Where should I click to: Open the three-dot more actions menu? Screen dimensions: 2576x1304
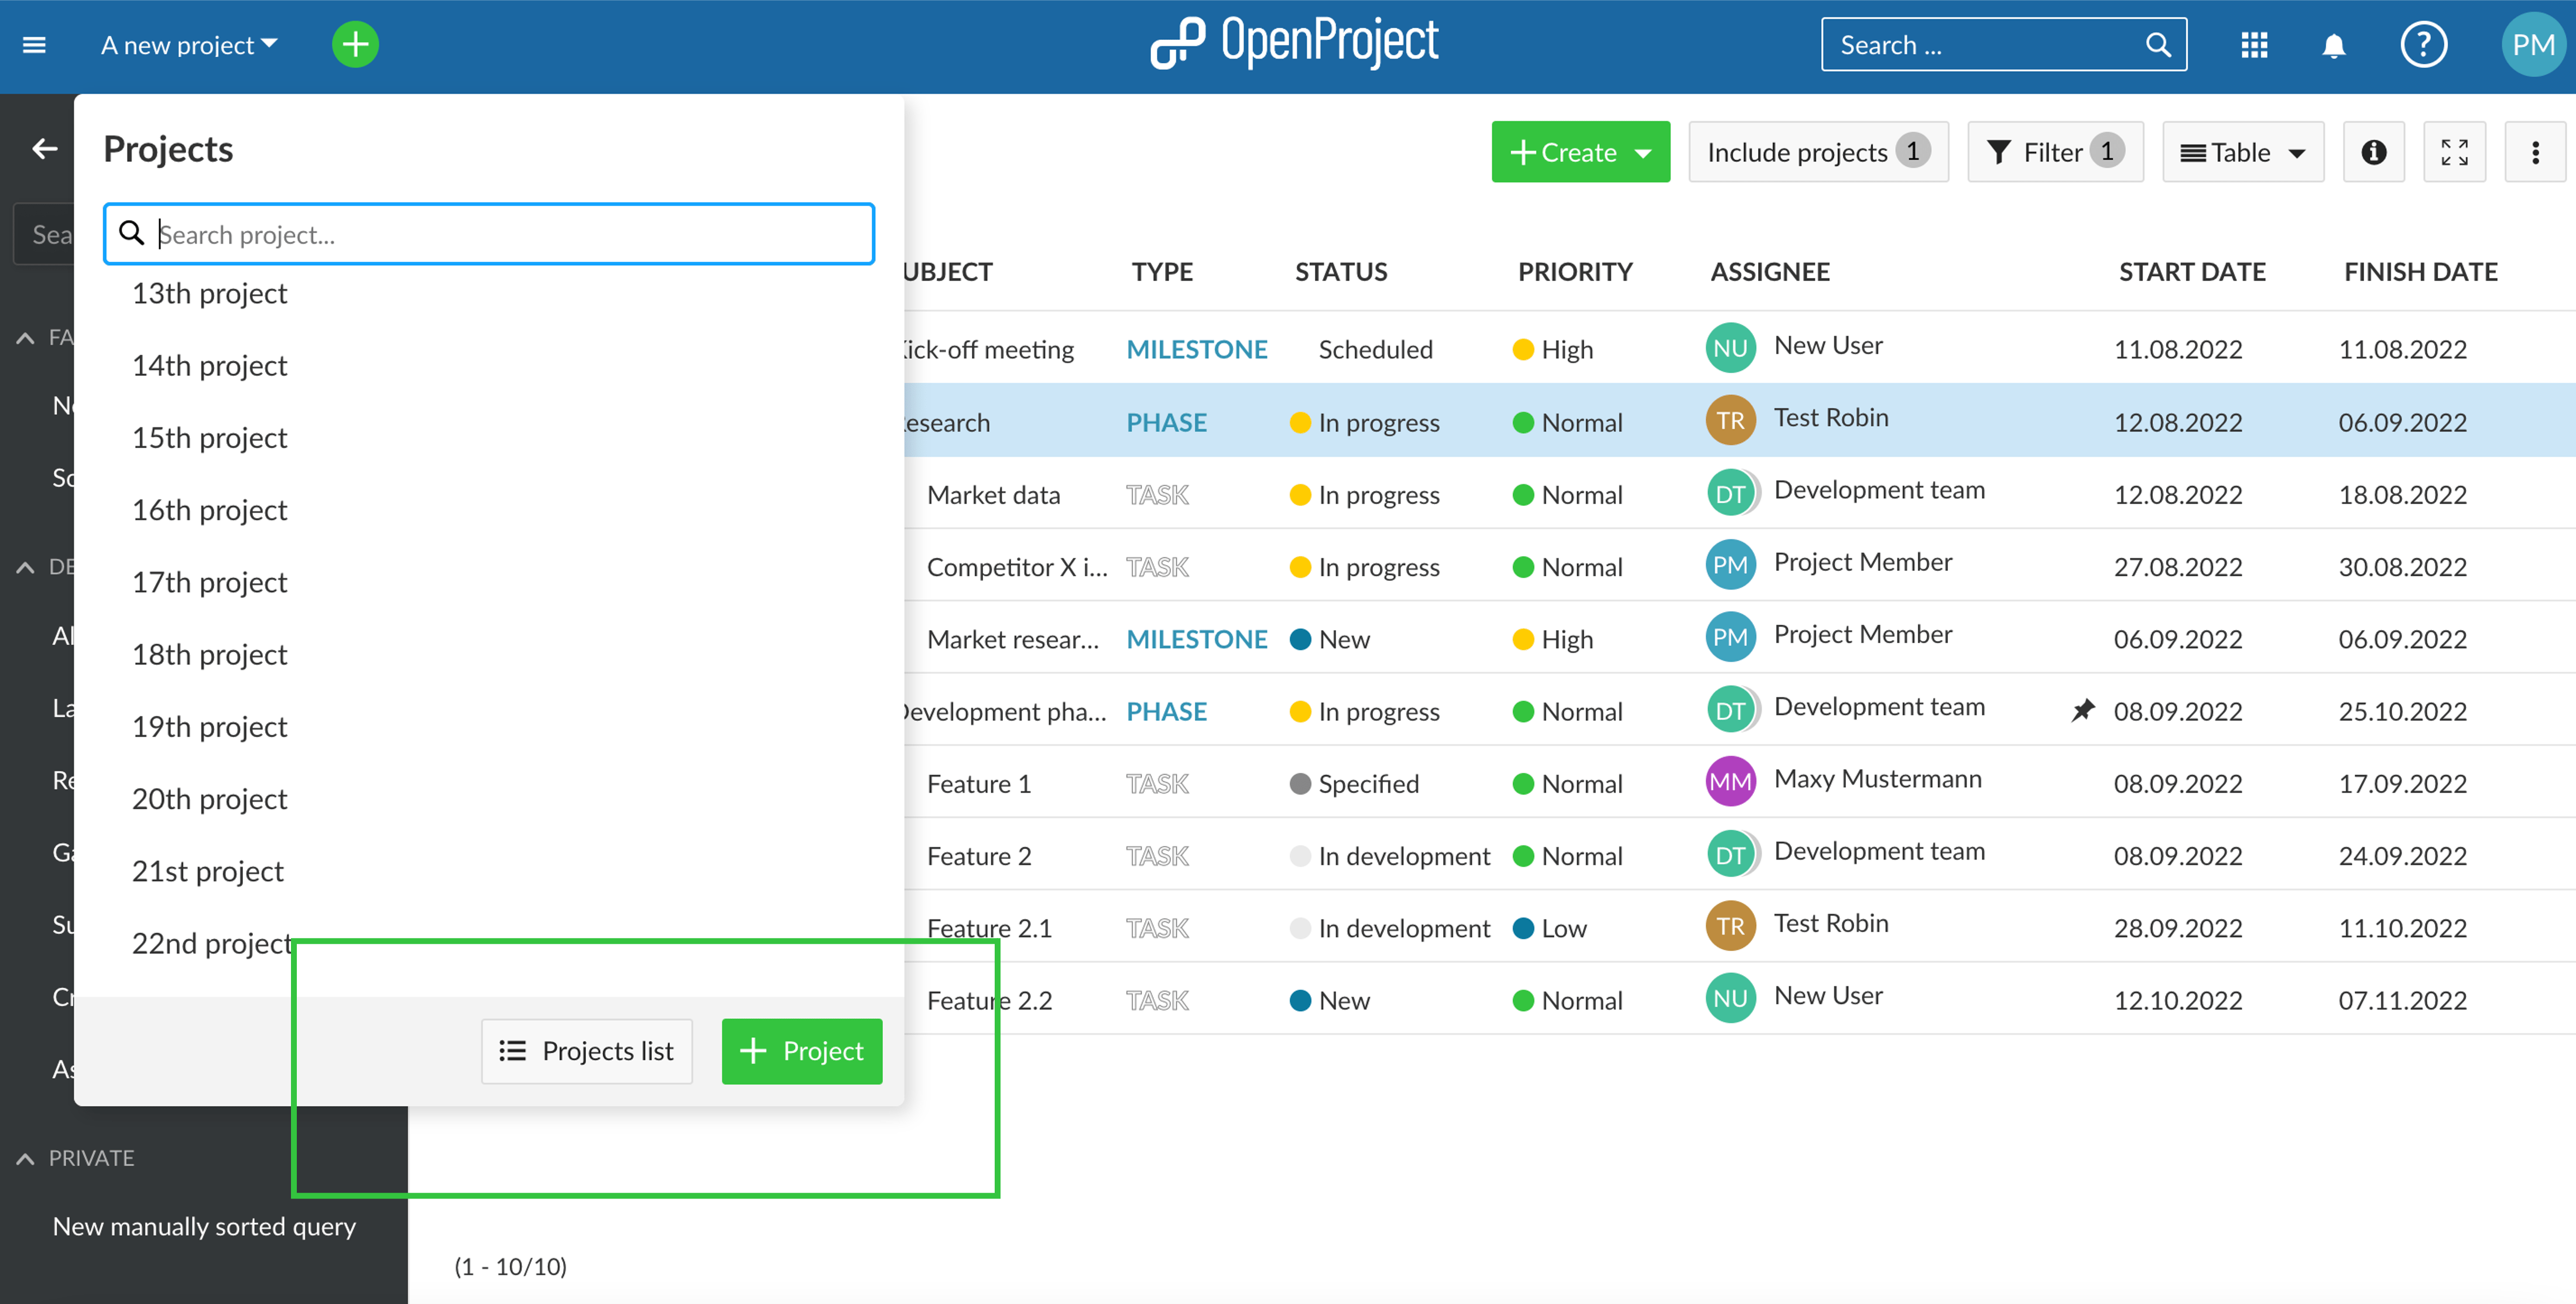[2534, 152]
